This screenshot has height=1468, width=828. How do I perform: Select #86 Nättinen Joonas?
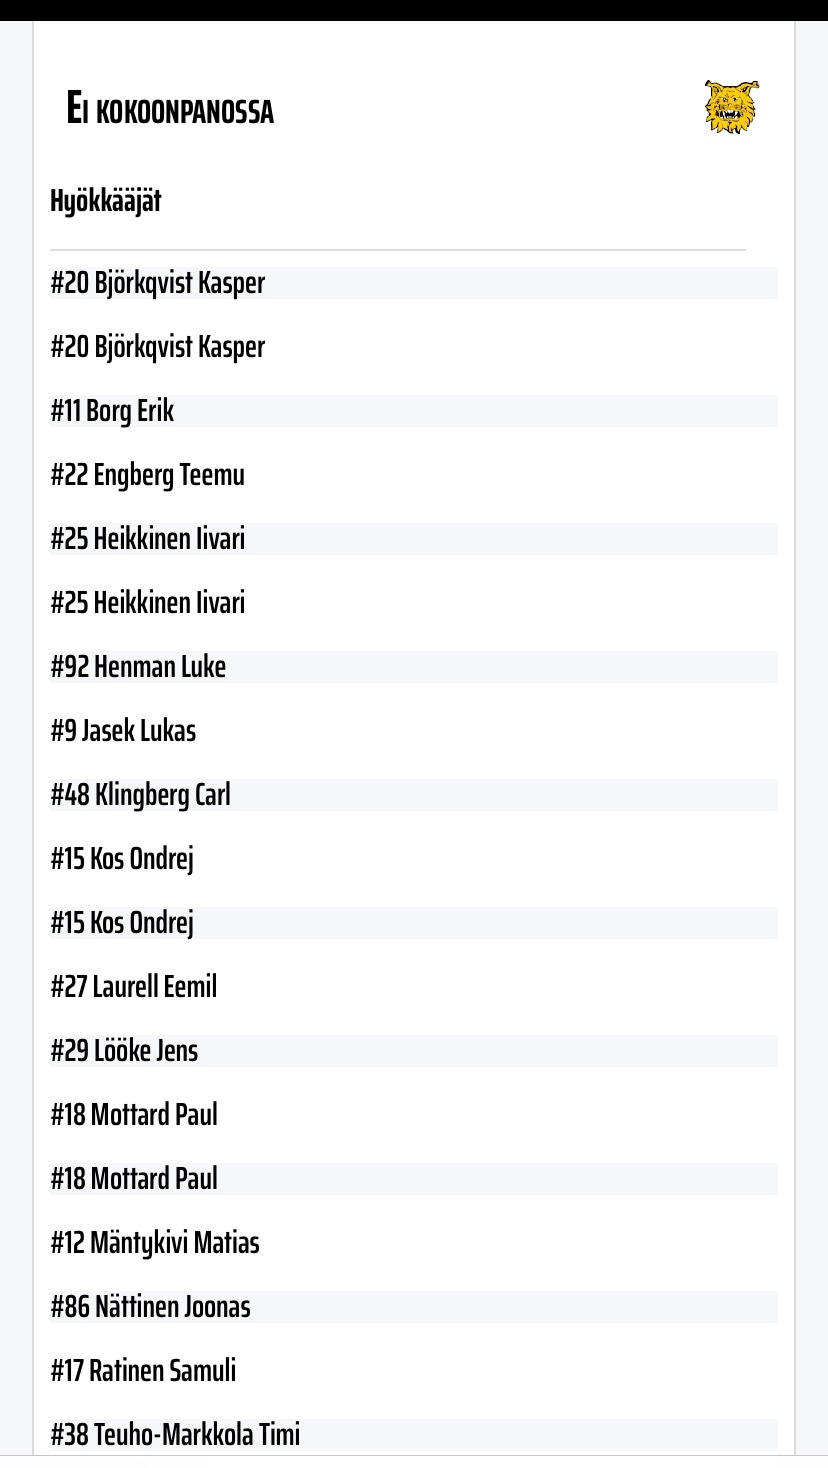[x=151, y=1307]
